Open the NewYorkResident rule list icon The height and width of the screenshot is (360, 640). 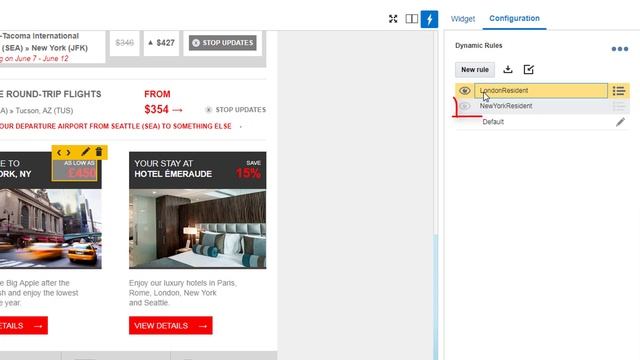pyautogui.click(x=619, y=107)
